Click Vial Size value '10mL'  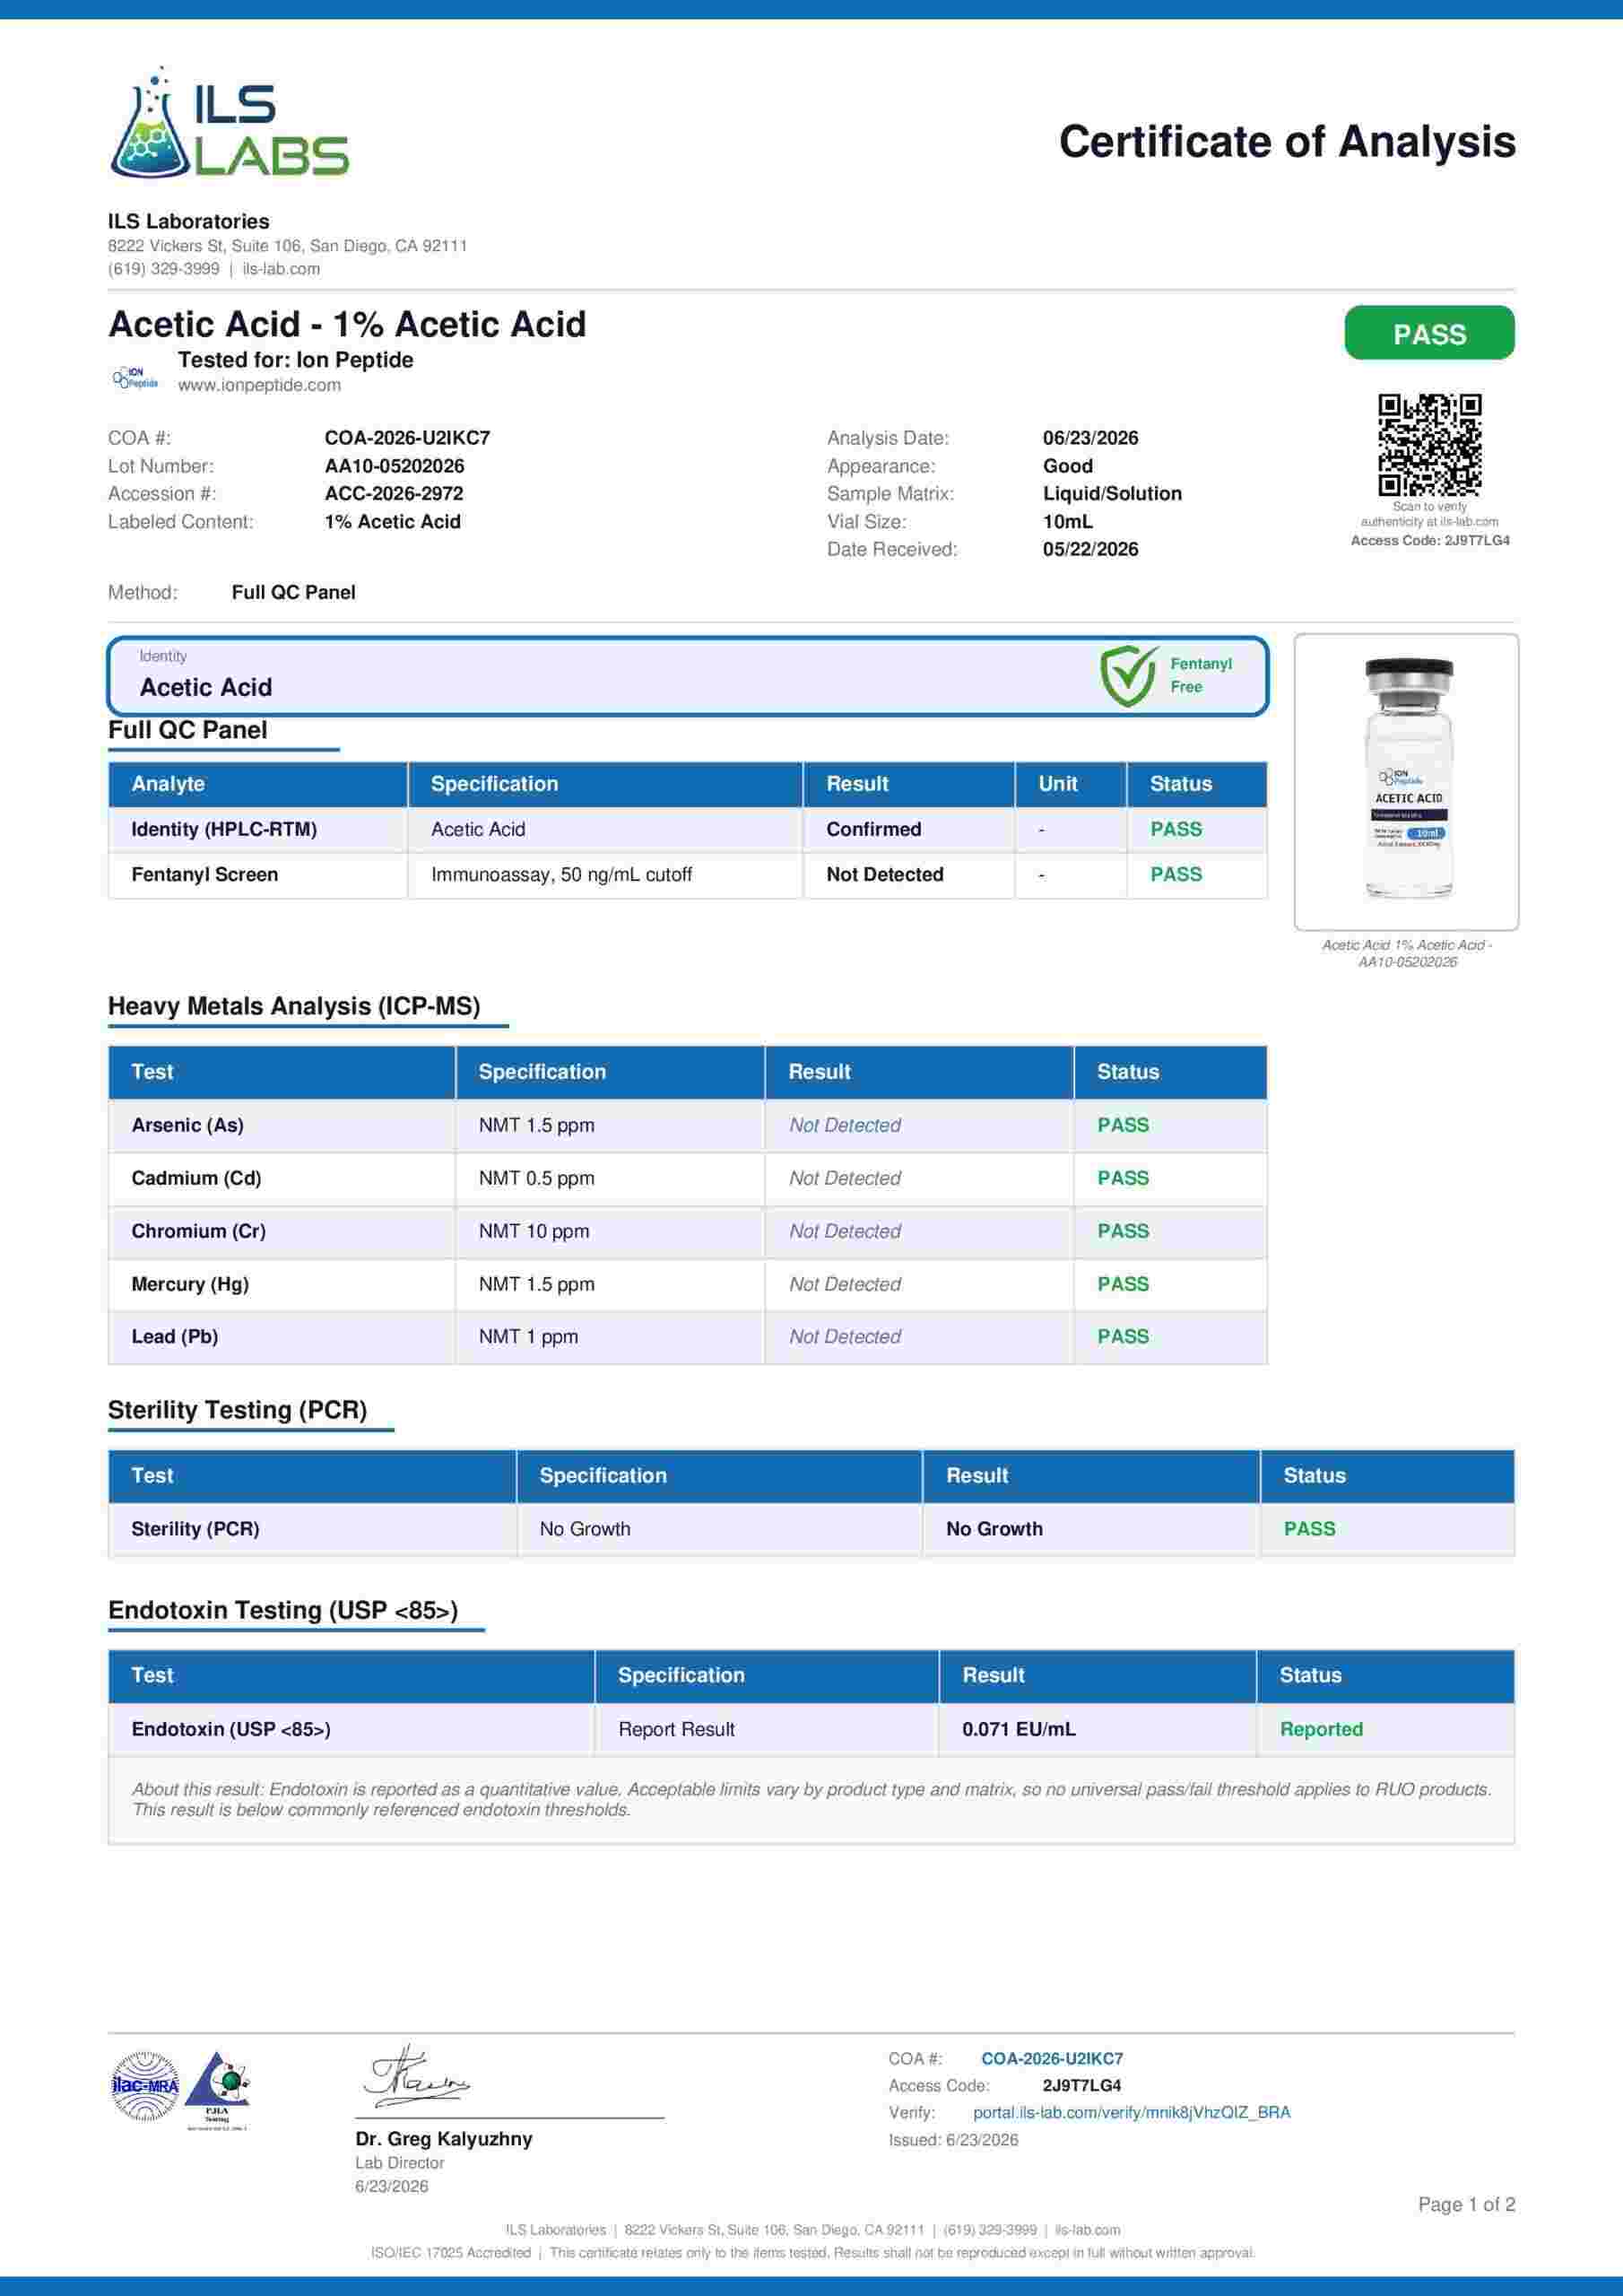pyautogui.click(x=1067, y=521)
